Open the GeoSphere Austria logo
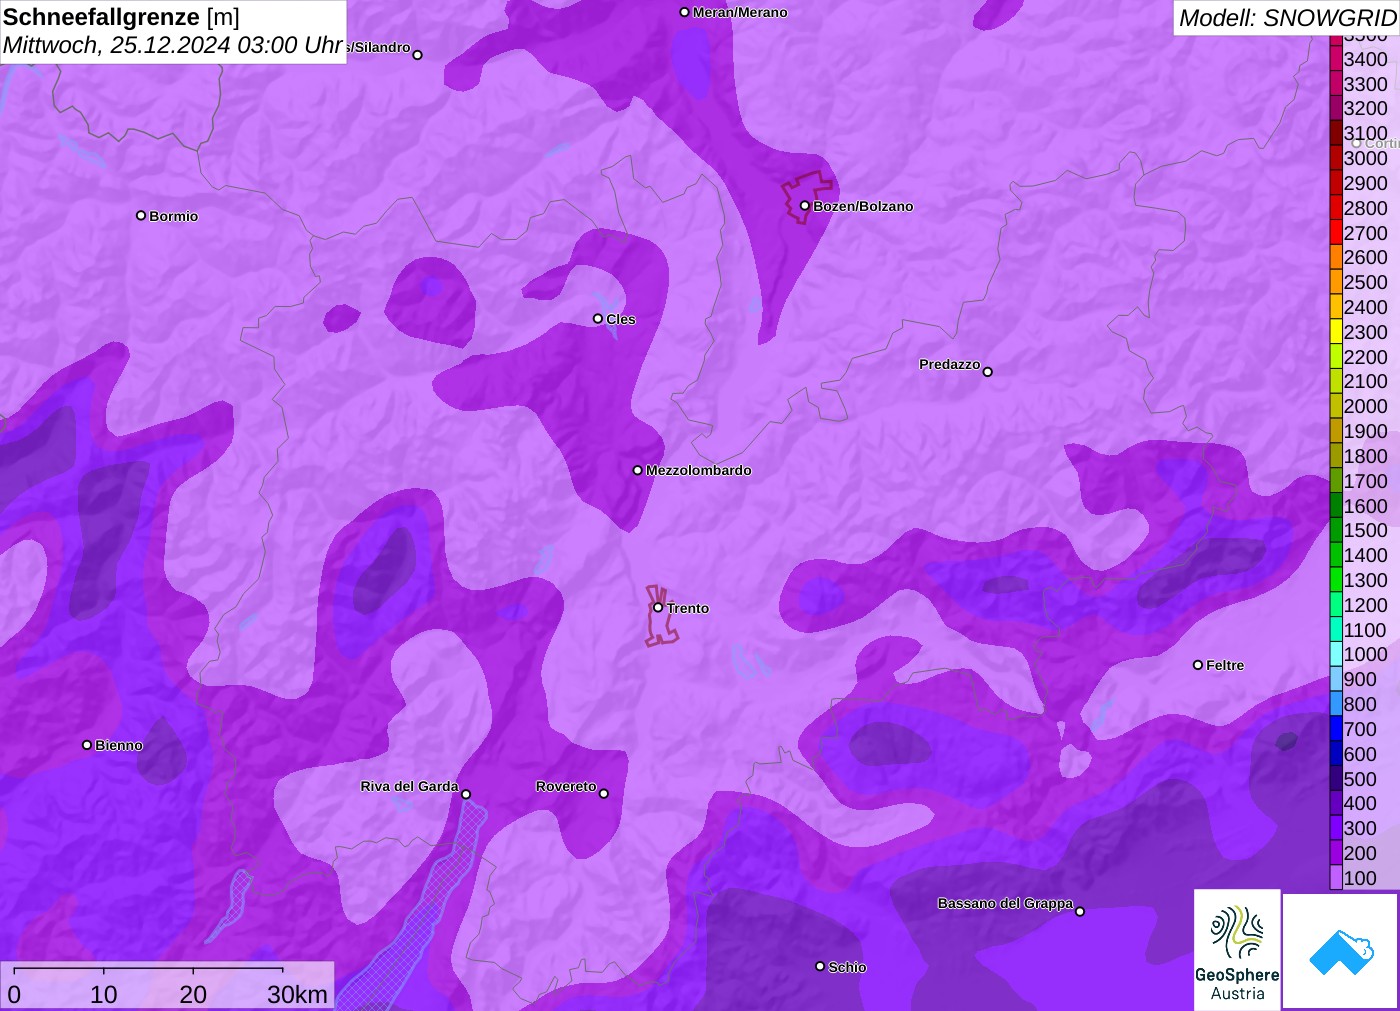 1237,949
